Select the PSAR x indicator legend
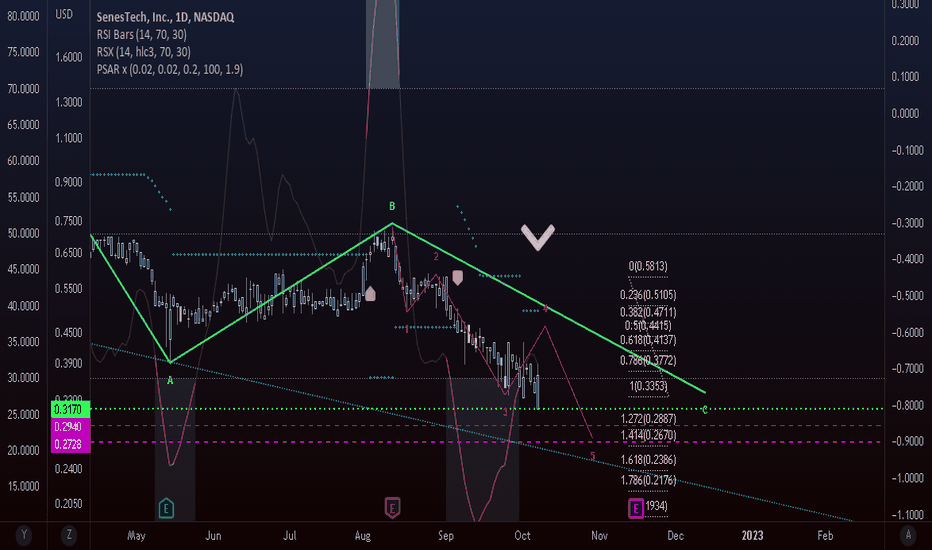This screenshot has height=550, width=932. click(169, 69)
